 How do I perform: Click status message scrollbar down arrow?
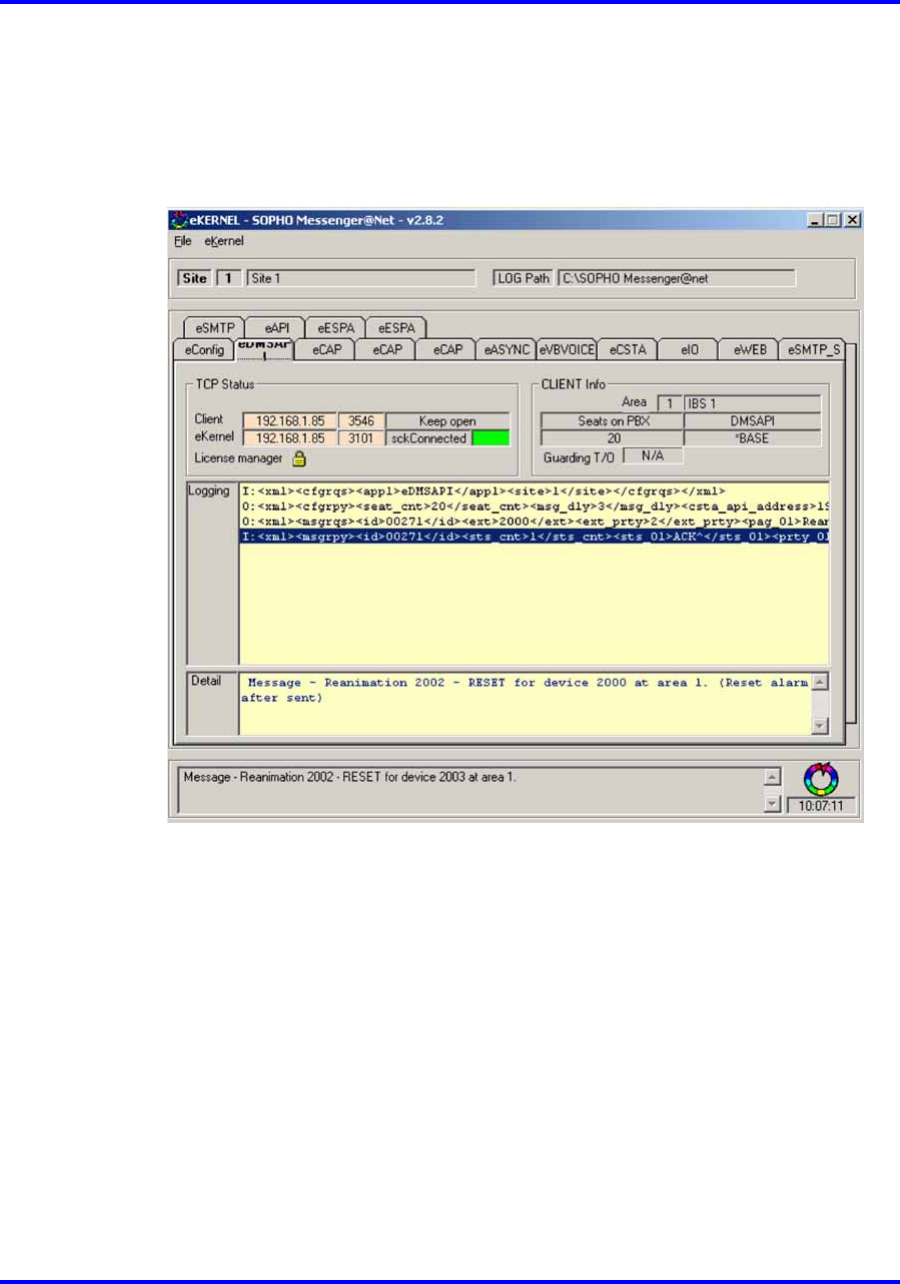(x=771, y=802)
